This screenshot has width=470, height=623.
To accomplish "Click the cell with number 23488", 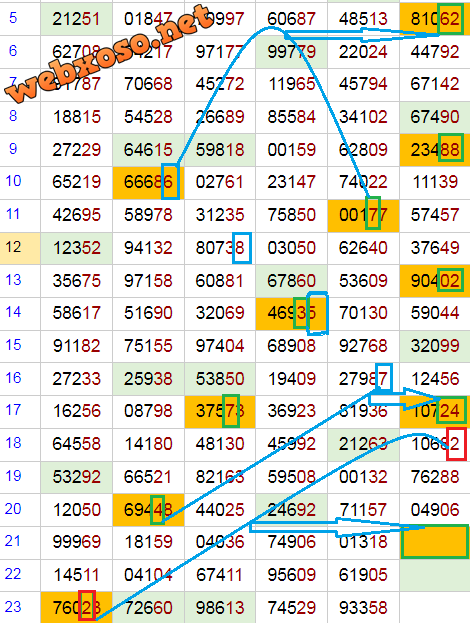I will point(435,150).
